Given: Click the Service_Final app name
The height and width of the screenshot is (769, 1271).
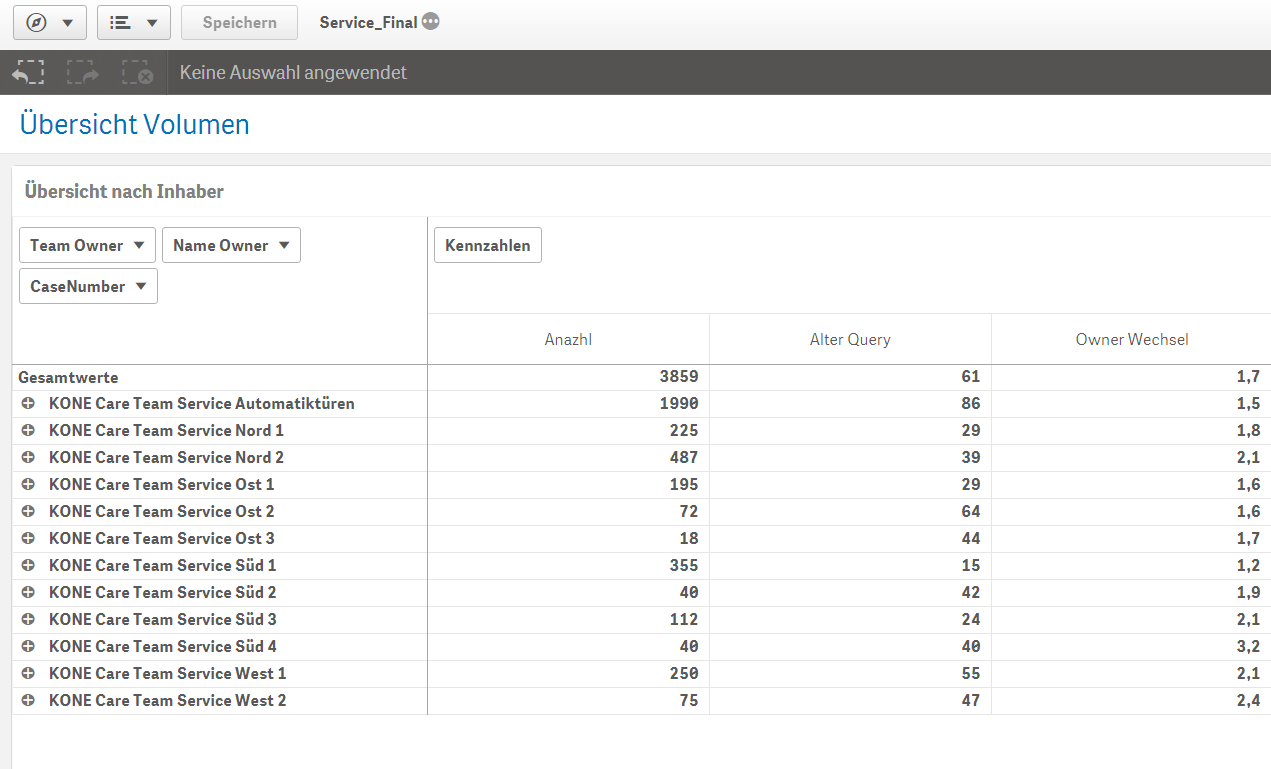Looking at the screenshot, I should click(368, 22).
